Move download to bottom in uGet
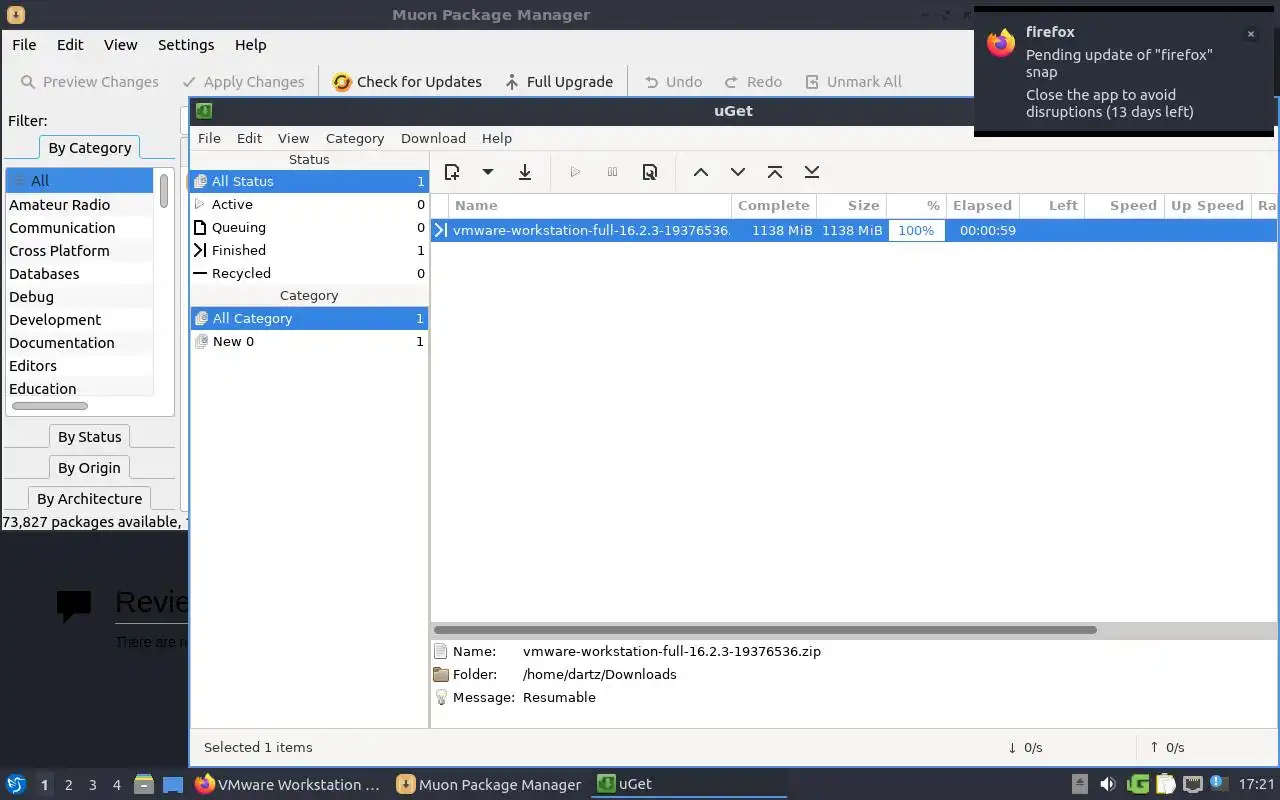Viewport: 1280px width, 800px height. [x=812, y=172]
